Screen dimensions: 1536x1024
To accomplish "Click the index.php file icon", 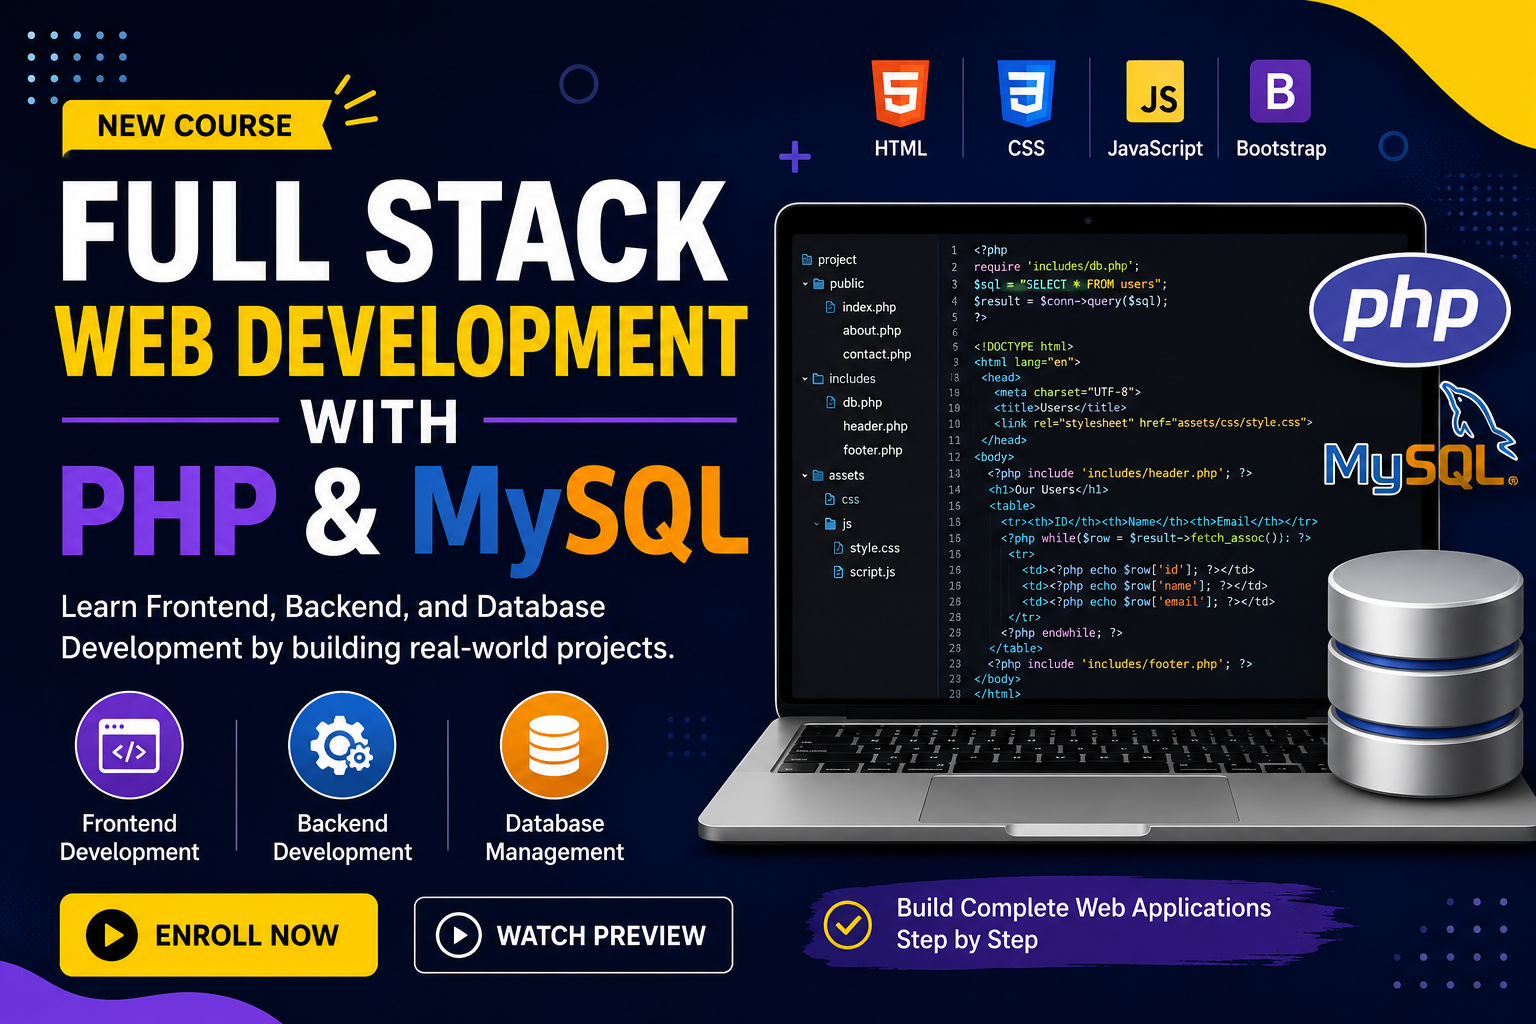I will pyautogui.click(x=831, y=307).
